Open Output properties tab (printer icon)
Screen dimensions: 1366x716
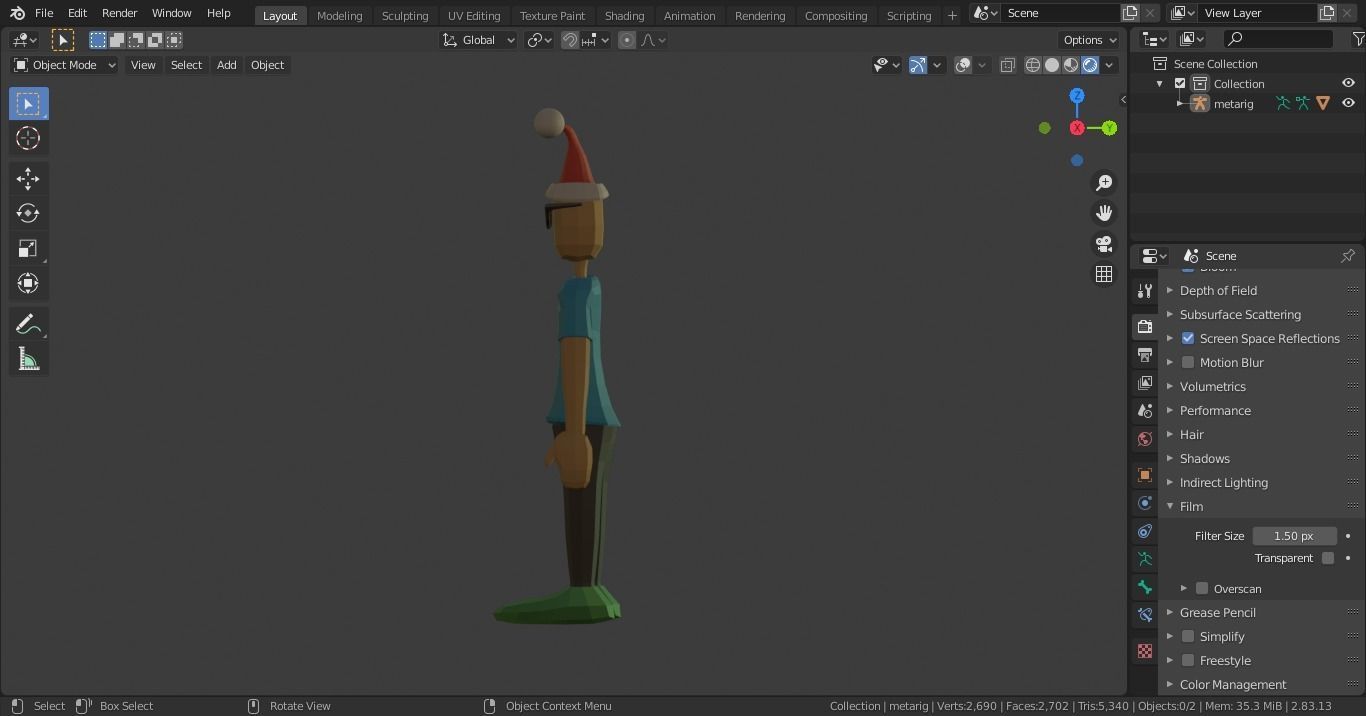[1145, 355]
